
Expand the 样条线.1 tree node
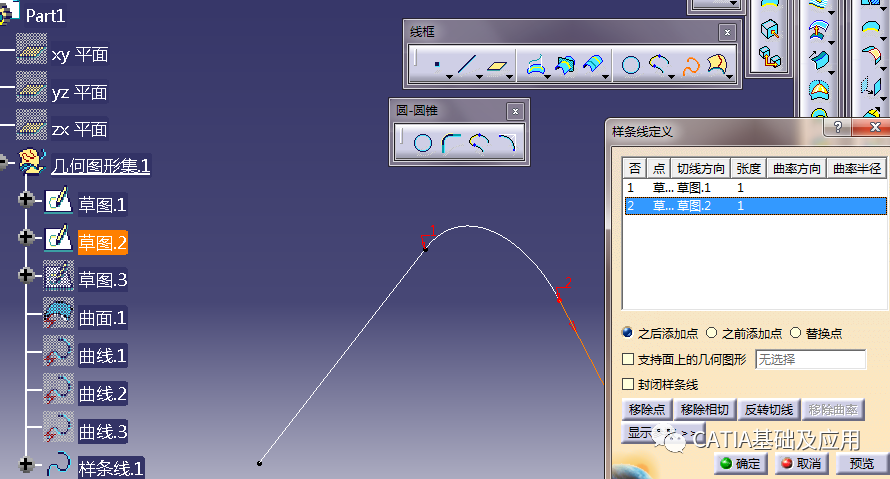[x=26, y=464]
